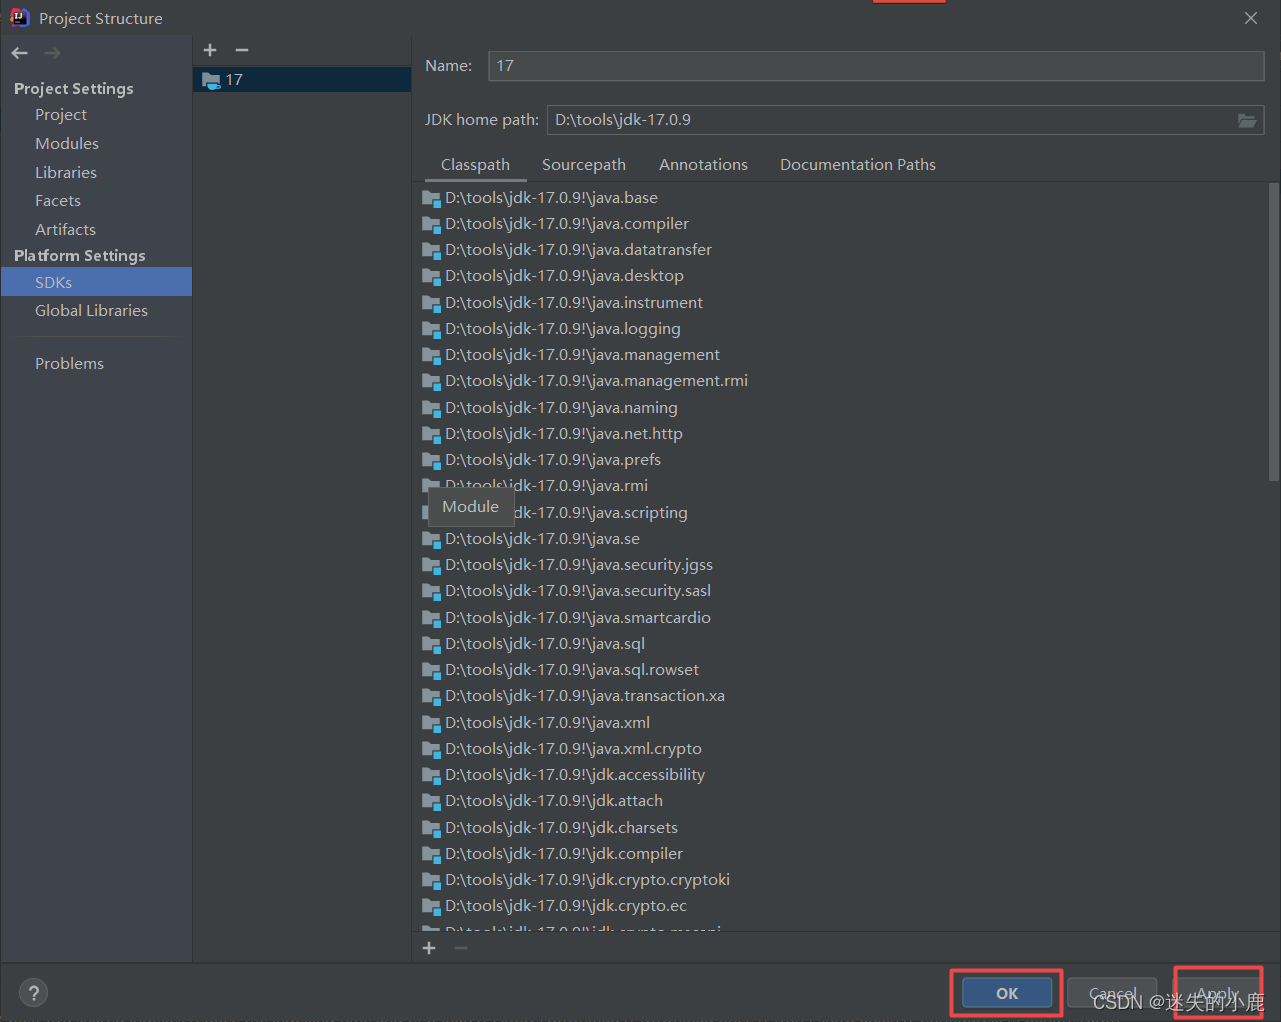Click the Forward navigation arrow
Viewport: 1281px width, 1022px height.
point(52,53)
